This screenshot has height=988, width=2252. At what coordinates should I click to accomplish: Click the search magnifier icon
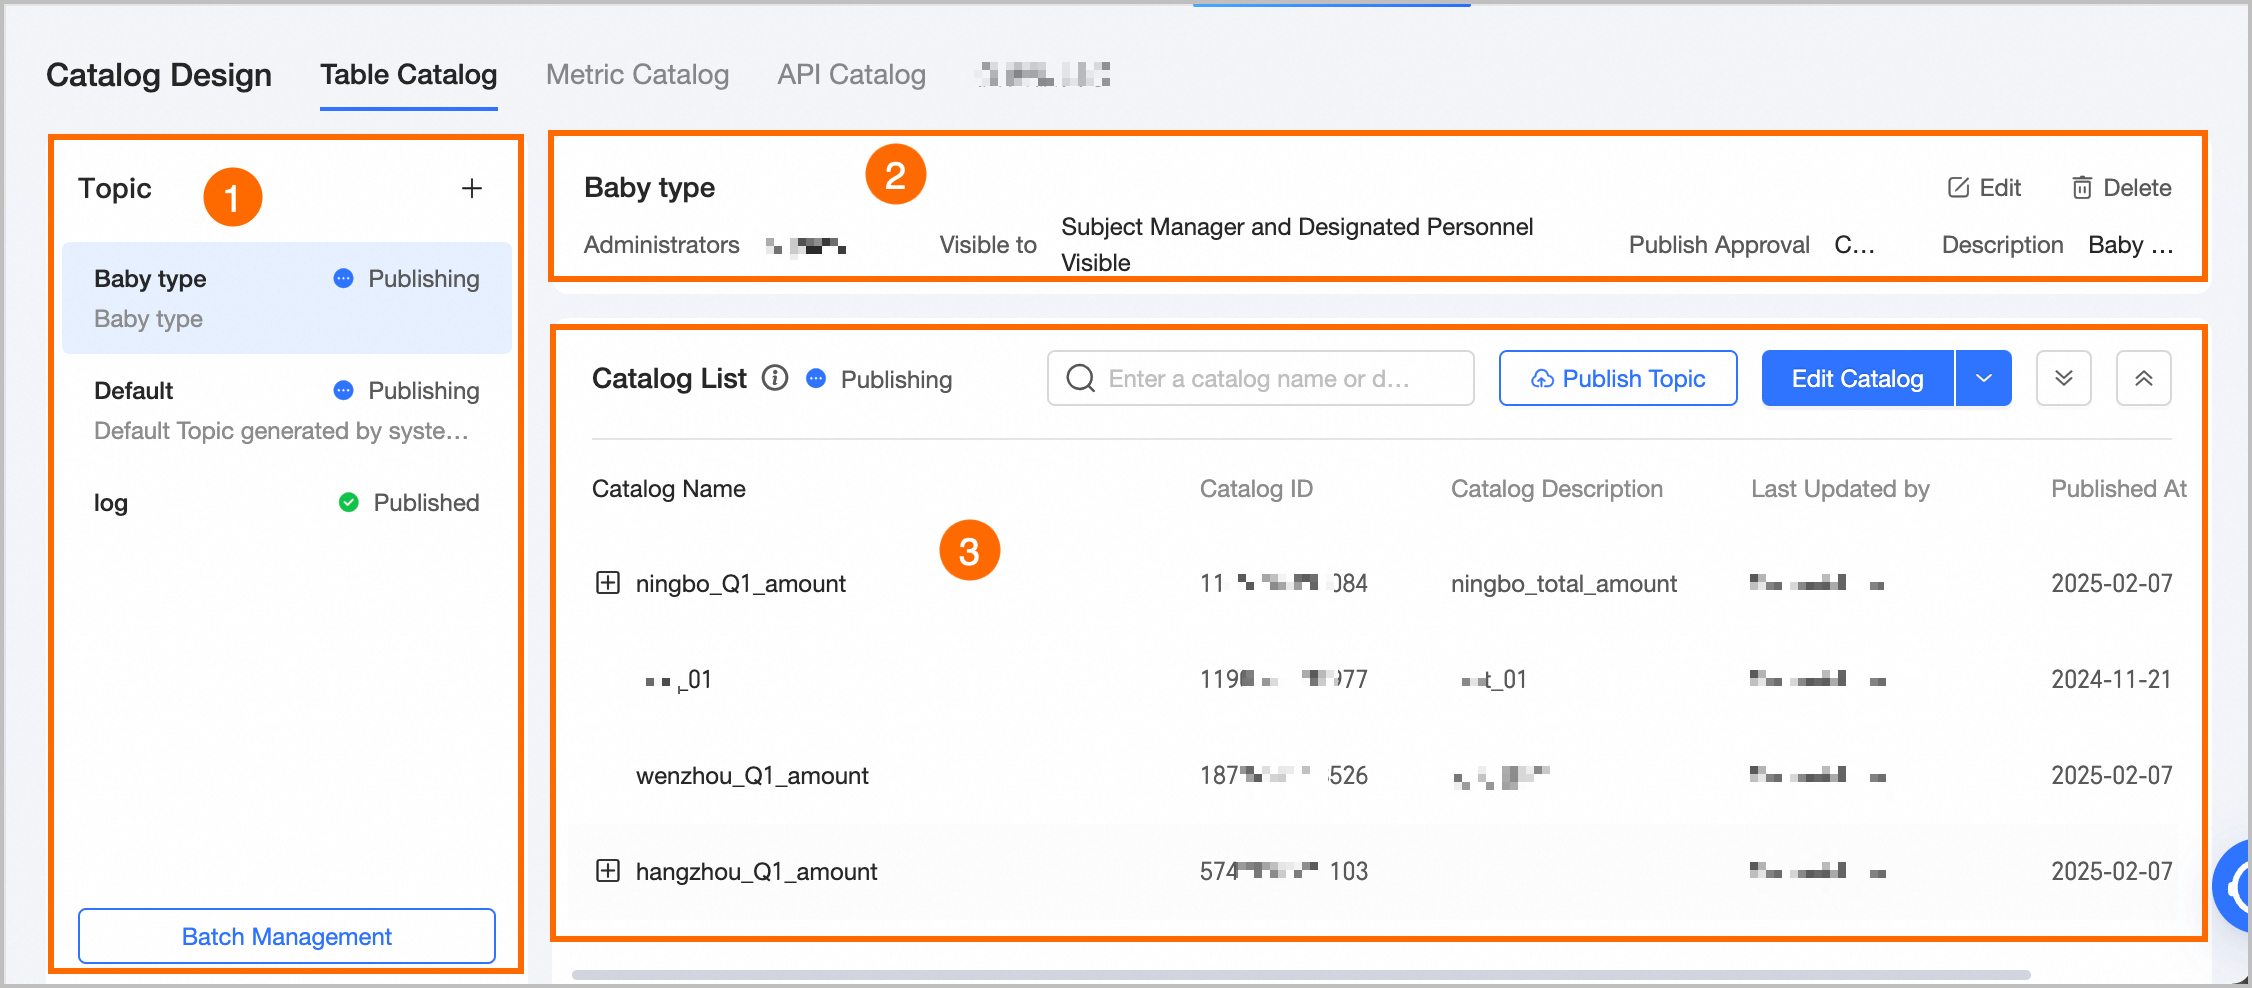coord(1080,378)
